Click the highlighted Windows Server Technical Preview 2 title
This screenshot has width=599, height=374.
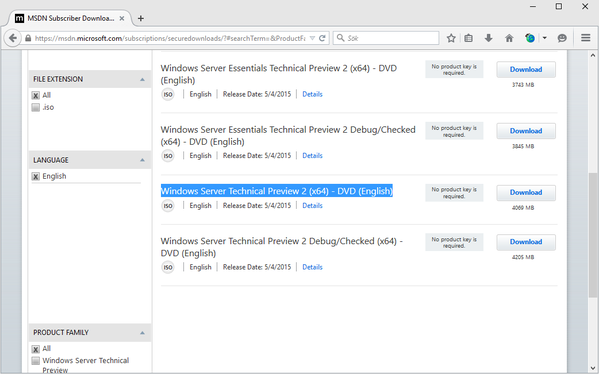[x=277, y=191]
